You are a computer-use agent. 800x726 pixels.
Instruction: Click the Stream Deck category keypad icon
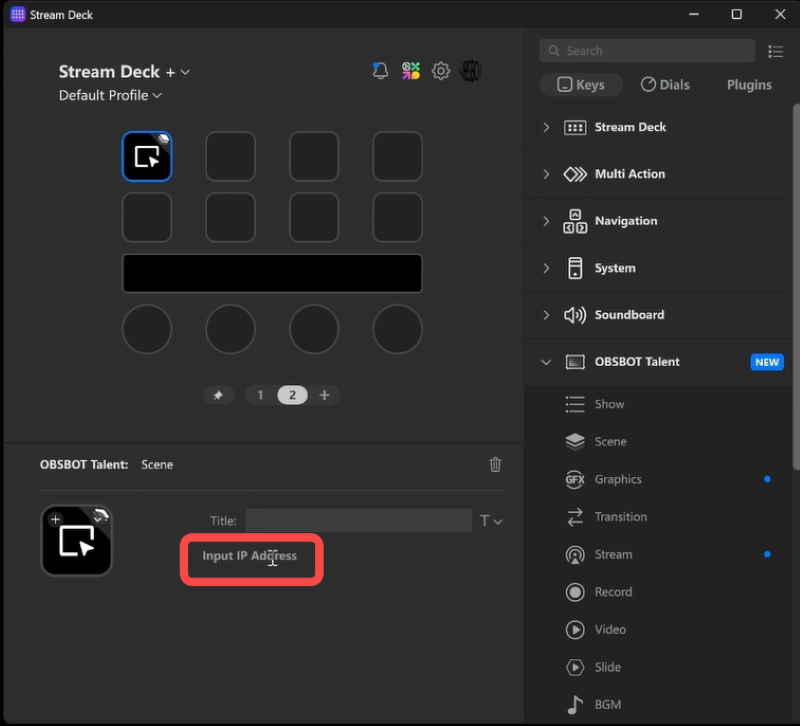click(x=575, y=128)
